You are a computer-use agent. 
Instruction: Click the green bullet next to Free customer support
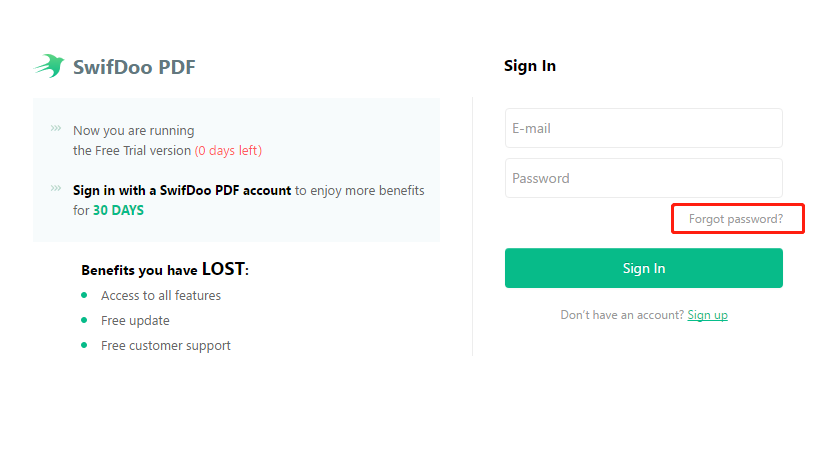(x=84, y=345)
